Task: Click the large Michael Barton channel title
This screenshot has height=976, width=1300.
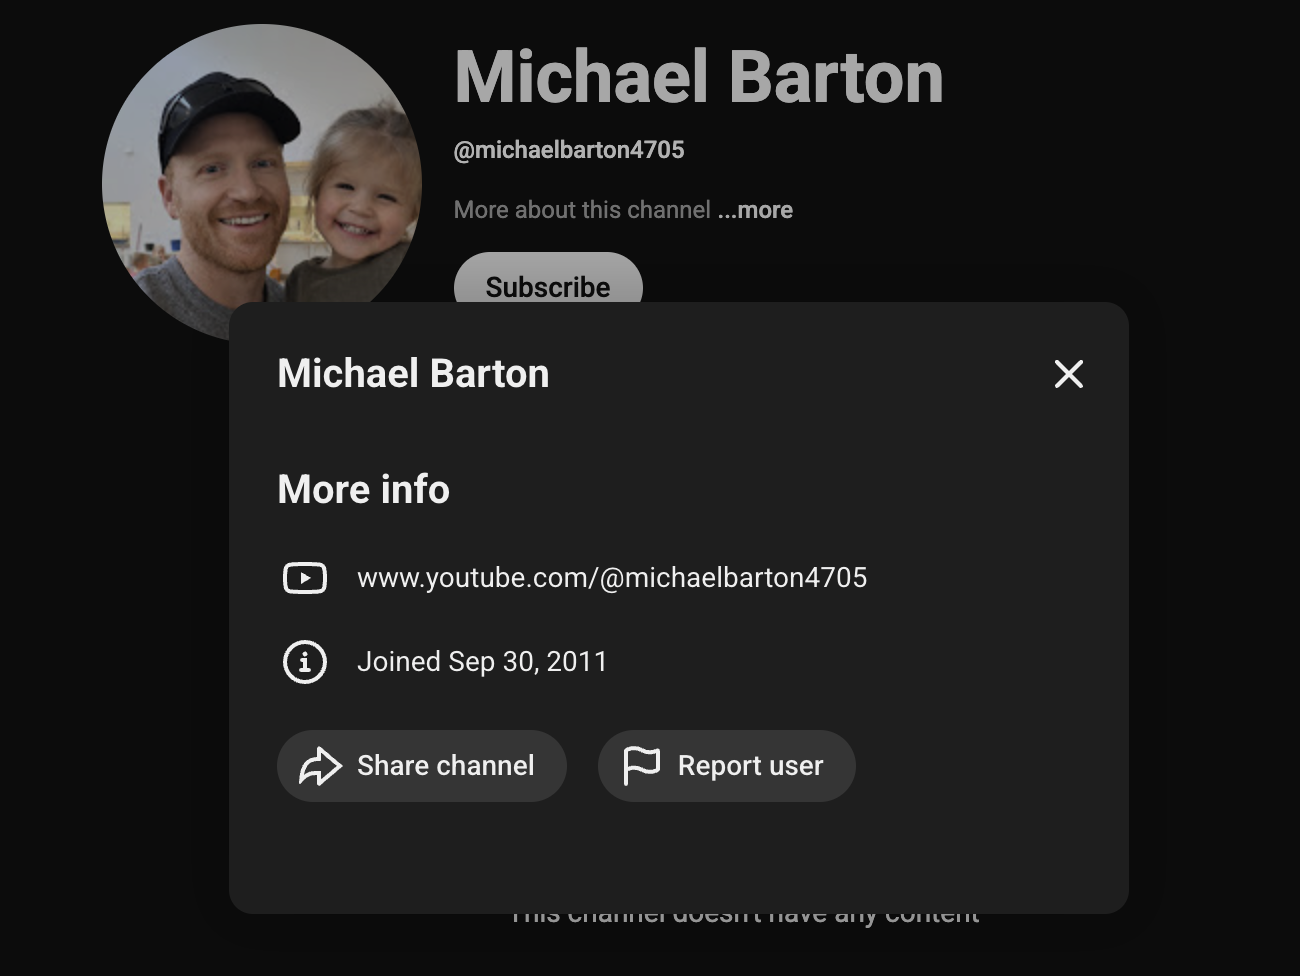Action: [x=699, y=77]
